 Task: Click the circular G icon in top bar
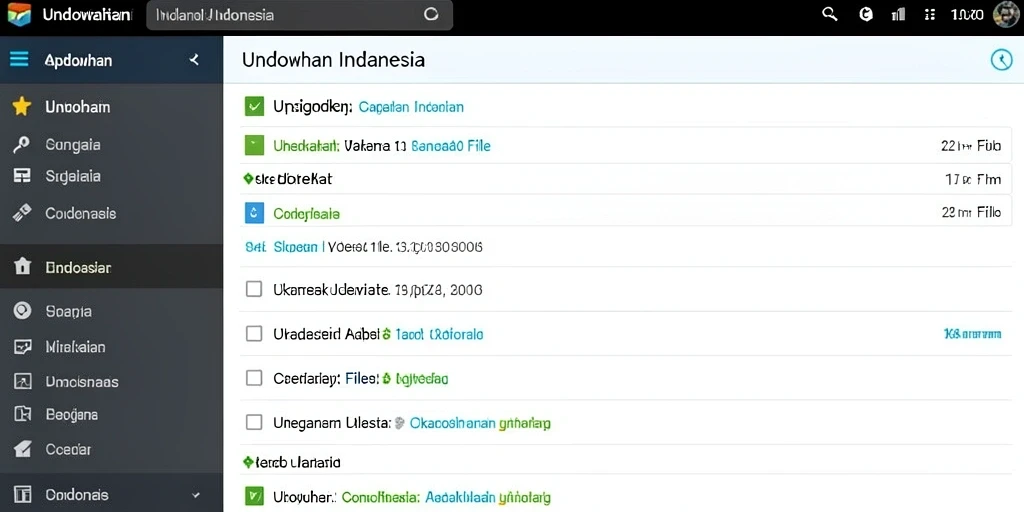866,14
